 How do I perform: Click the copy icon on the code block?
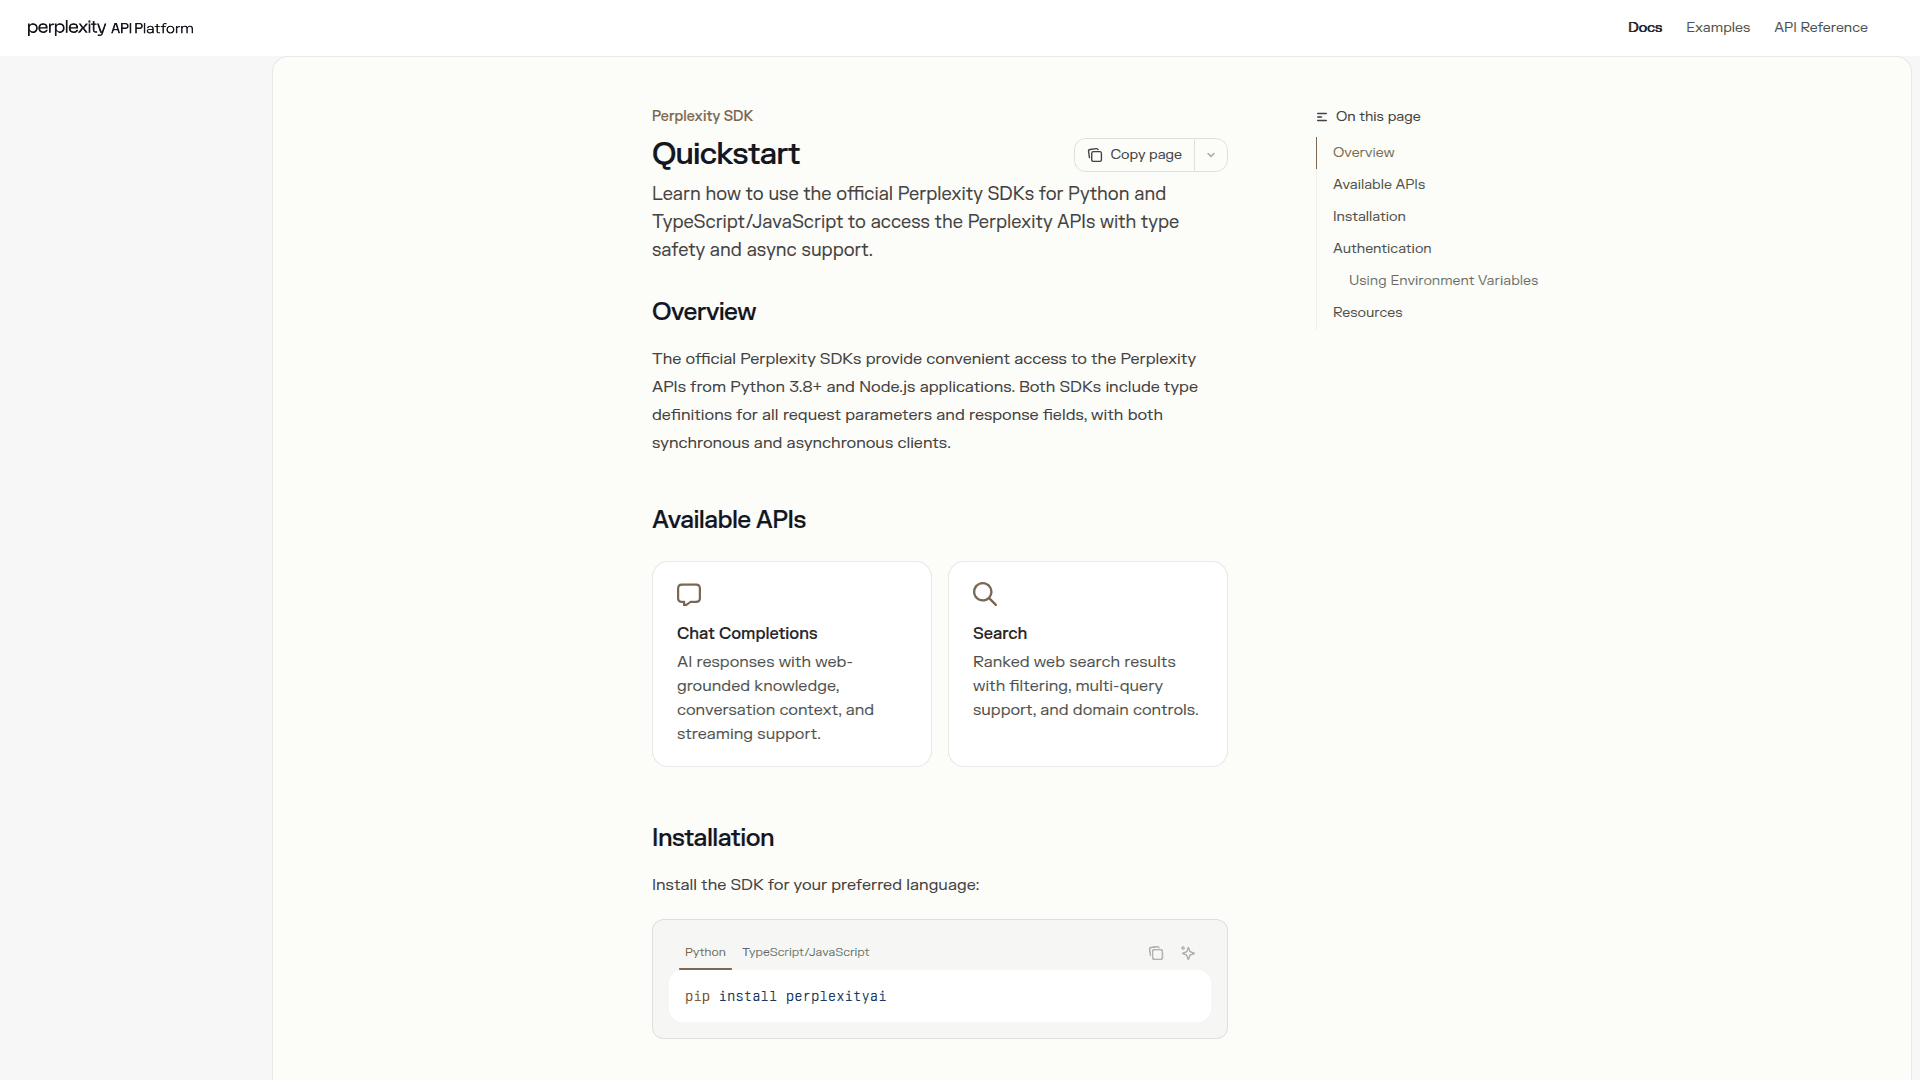pyautogui.click(x=1156, y=953)
